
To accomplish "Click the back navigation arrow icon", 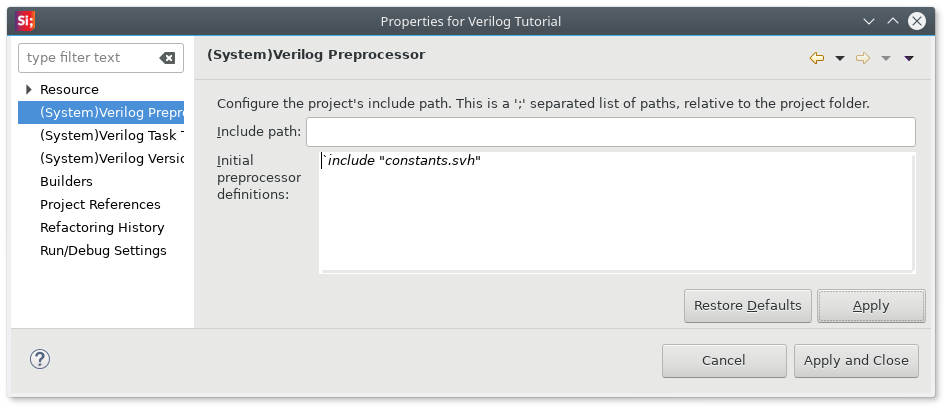I will coord(817,58).
